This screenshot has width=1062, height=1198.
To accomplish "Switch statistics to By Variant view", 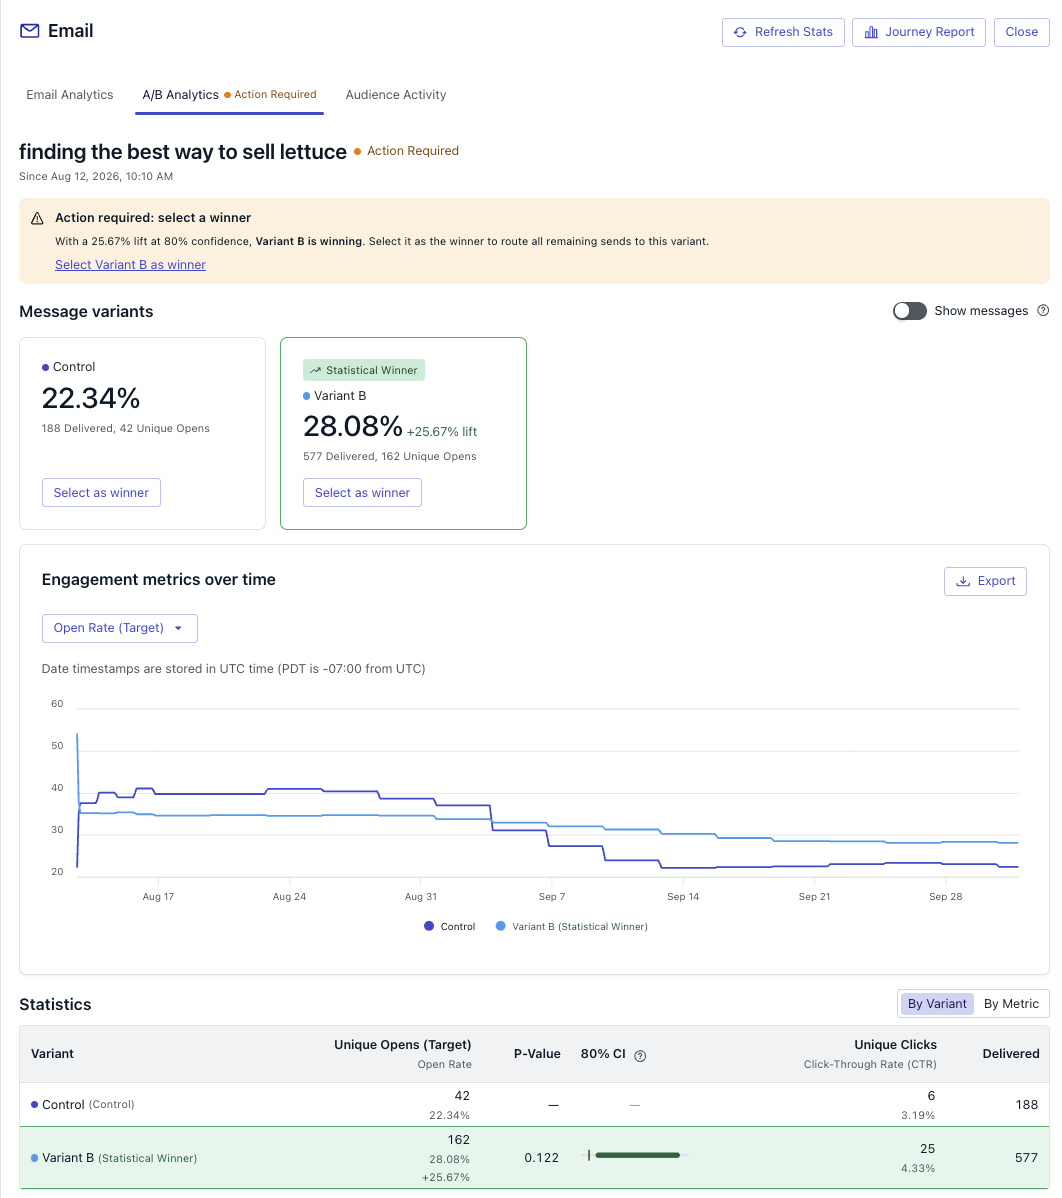I will pos(937,1004).
